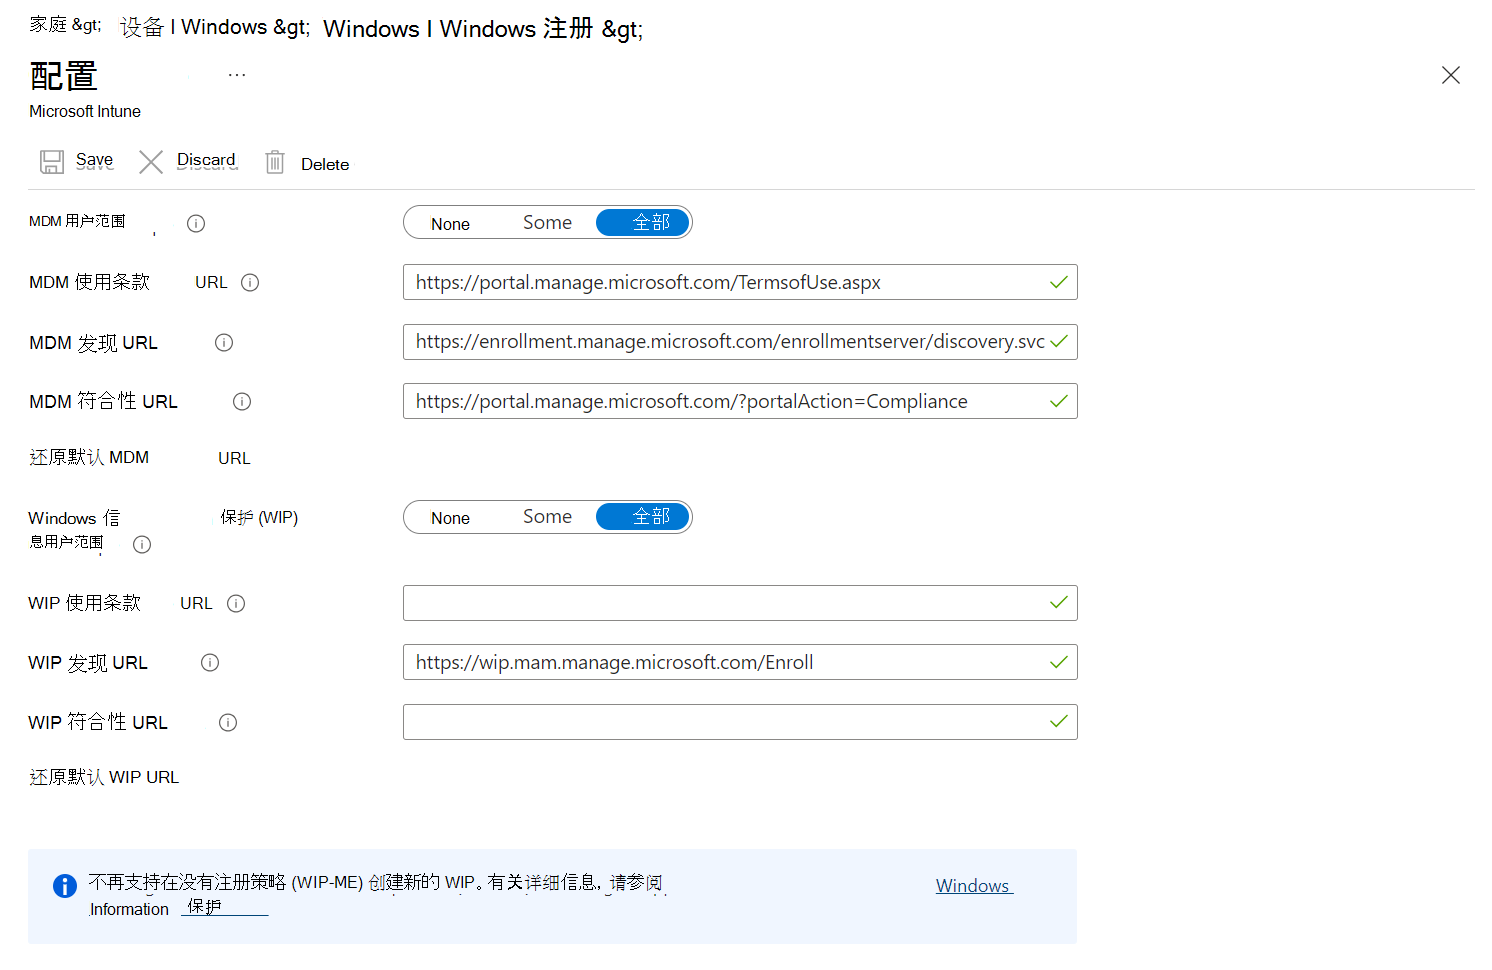Click the empty WIP 使用条款 URL field
Image resolution: width=1492 pixels, height=970 pixels.
coord(740,603)
